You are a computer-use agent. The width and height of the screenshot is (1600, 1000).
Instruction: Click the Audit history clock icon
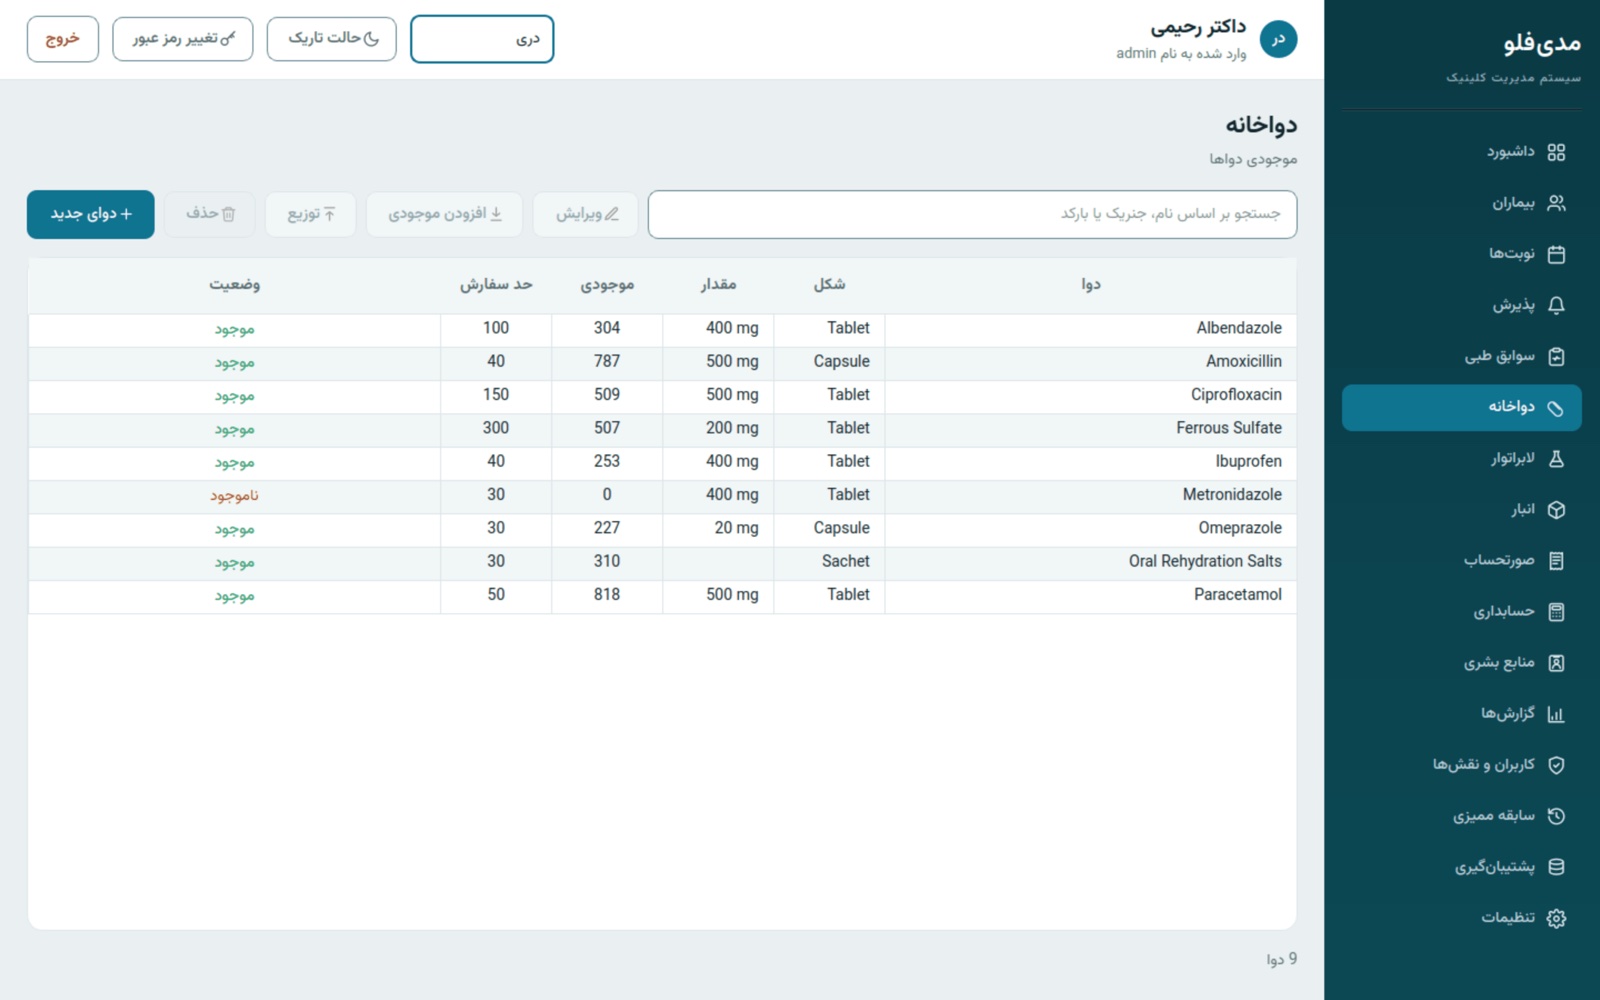click(x=1556, y=816)
